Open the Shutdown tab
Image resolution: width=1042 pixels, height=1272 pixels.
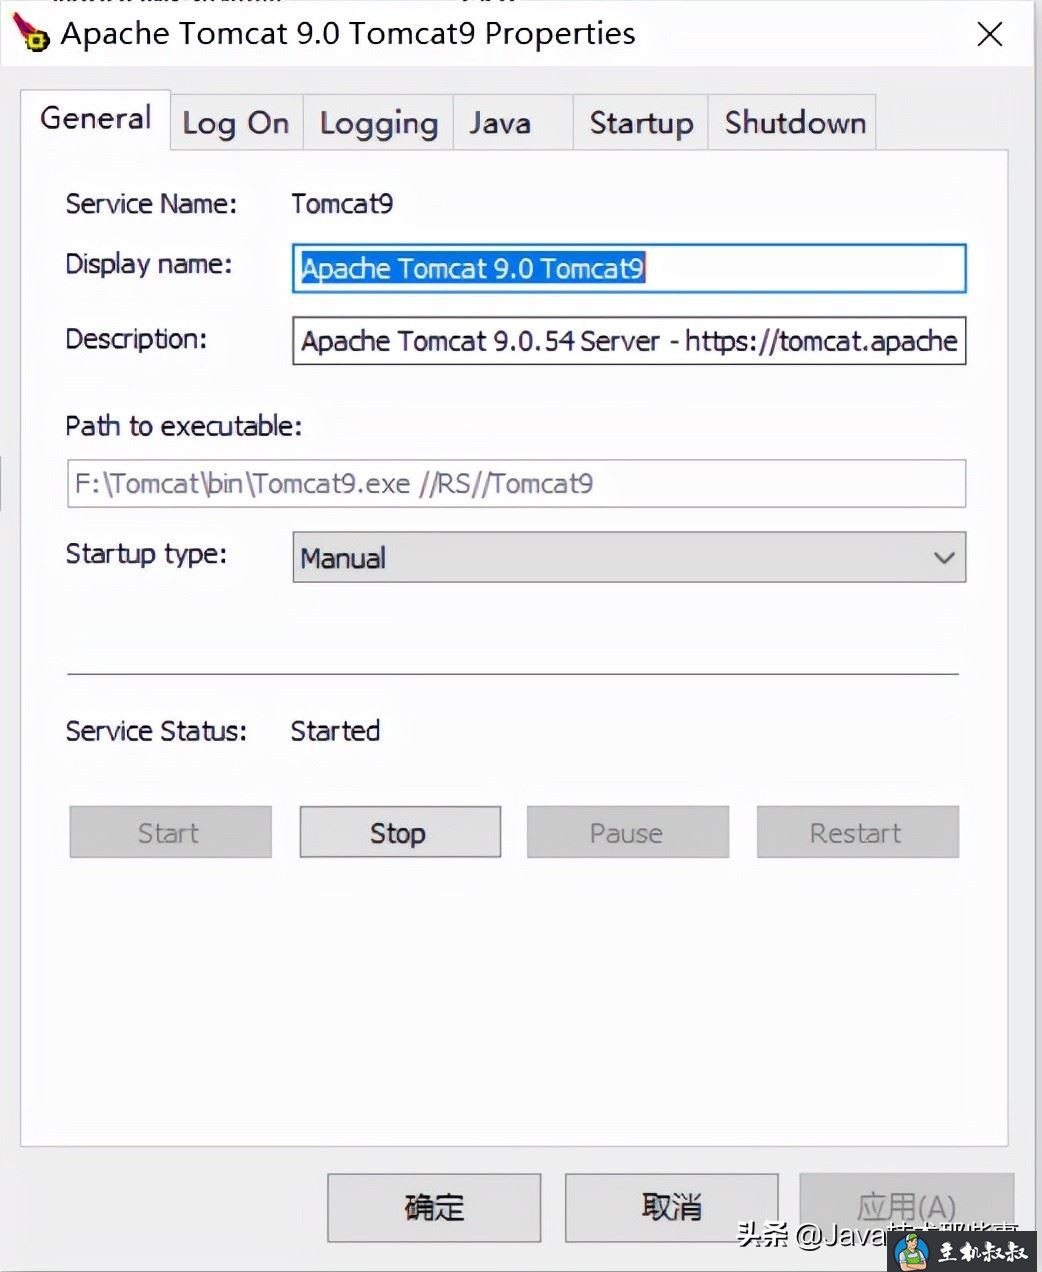click(794, 123)
